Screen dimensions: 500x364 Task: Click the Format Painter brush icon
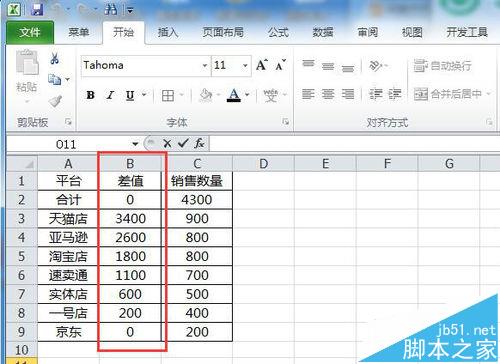(55, 101)
